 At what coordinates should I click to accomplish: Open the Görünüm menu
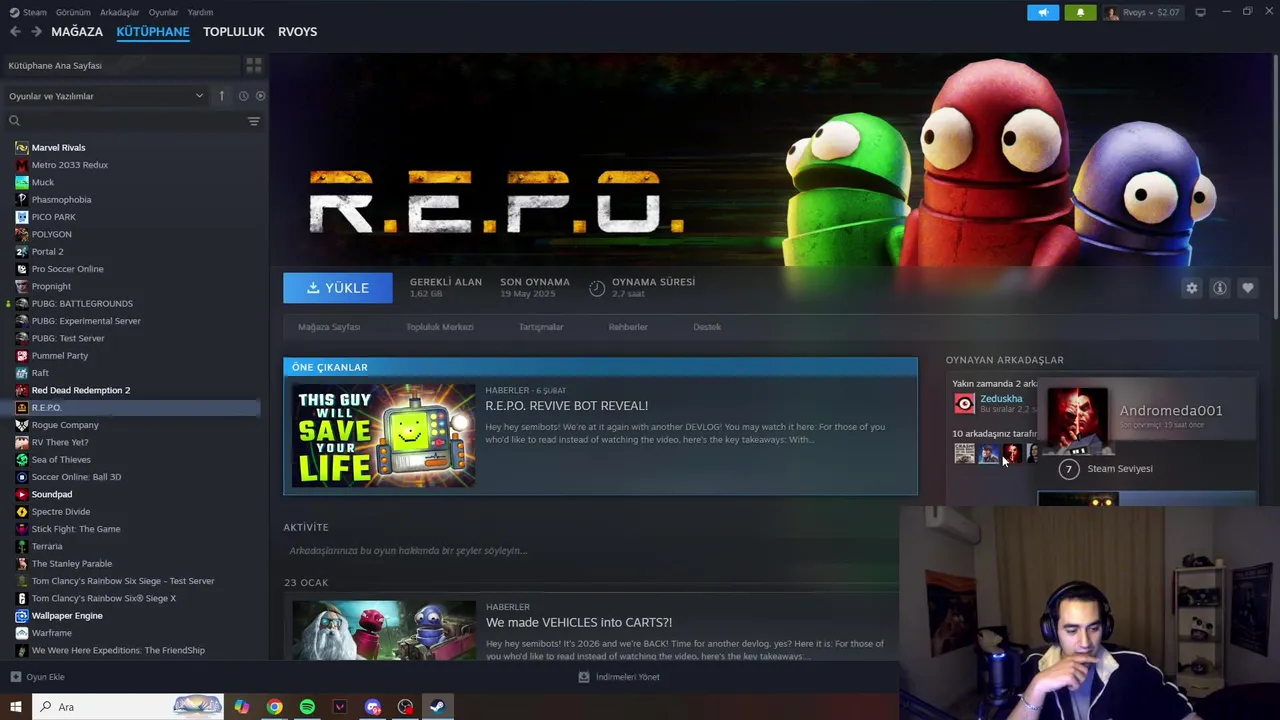(73, 12)
